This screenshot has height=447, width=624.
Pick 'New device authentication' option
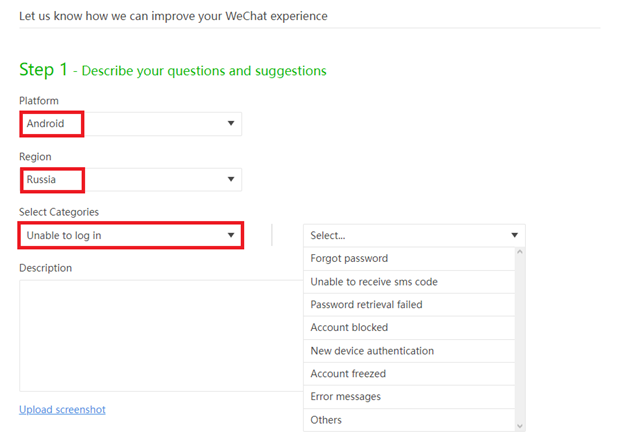pos(409,351)
